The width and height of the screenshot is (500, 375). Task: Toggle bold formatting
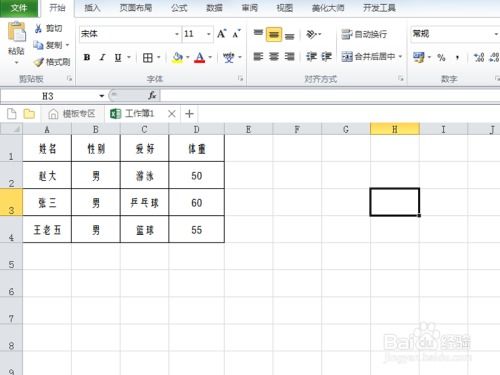[x=87, y=57]
